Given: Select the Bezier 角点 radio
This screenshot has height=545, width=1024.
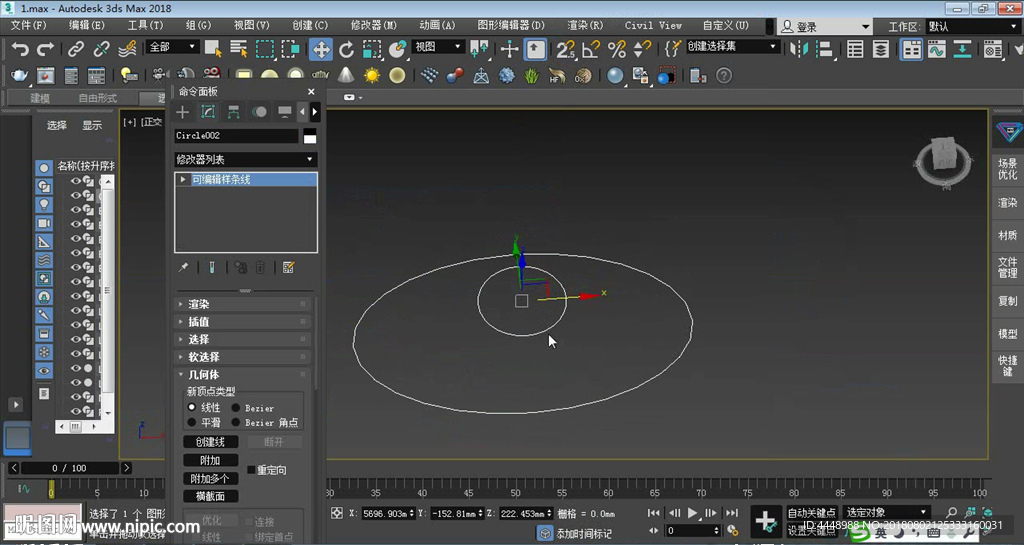Looking at the screenshot, I should pos(236,422).
